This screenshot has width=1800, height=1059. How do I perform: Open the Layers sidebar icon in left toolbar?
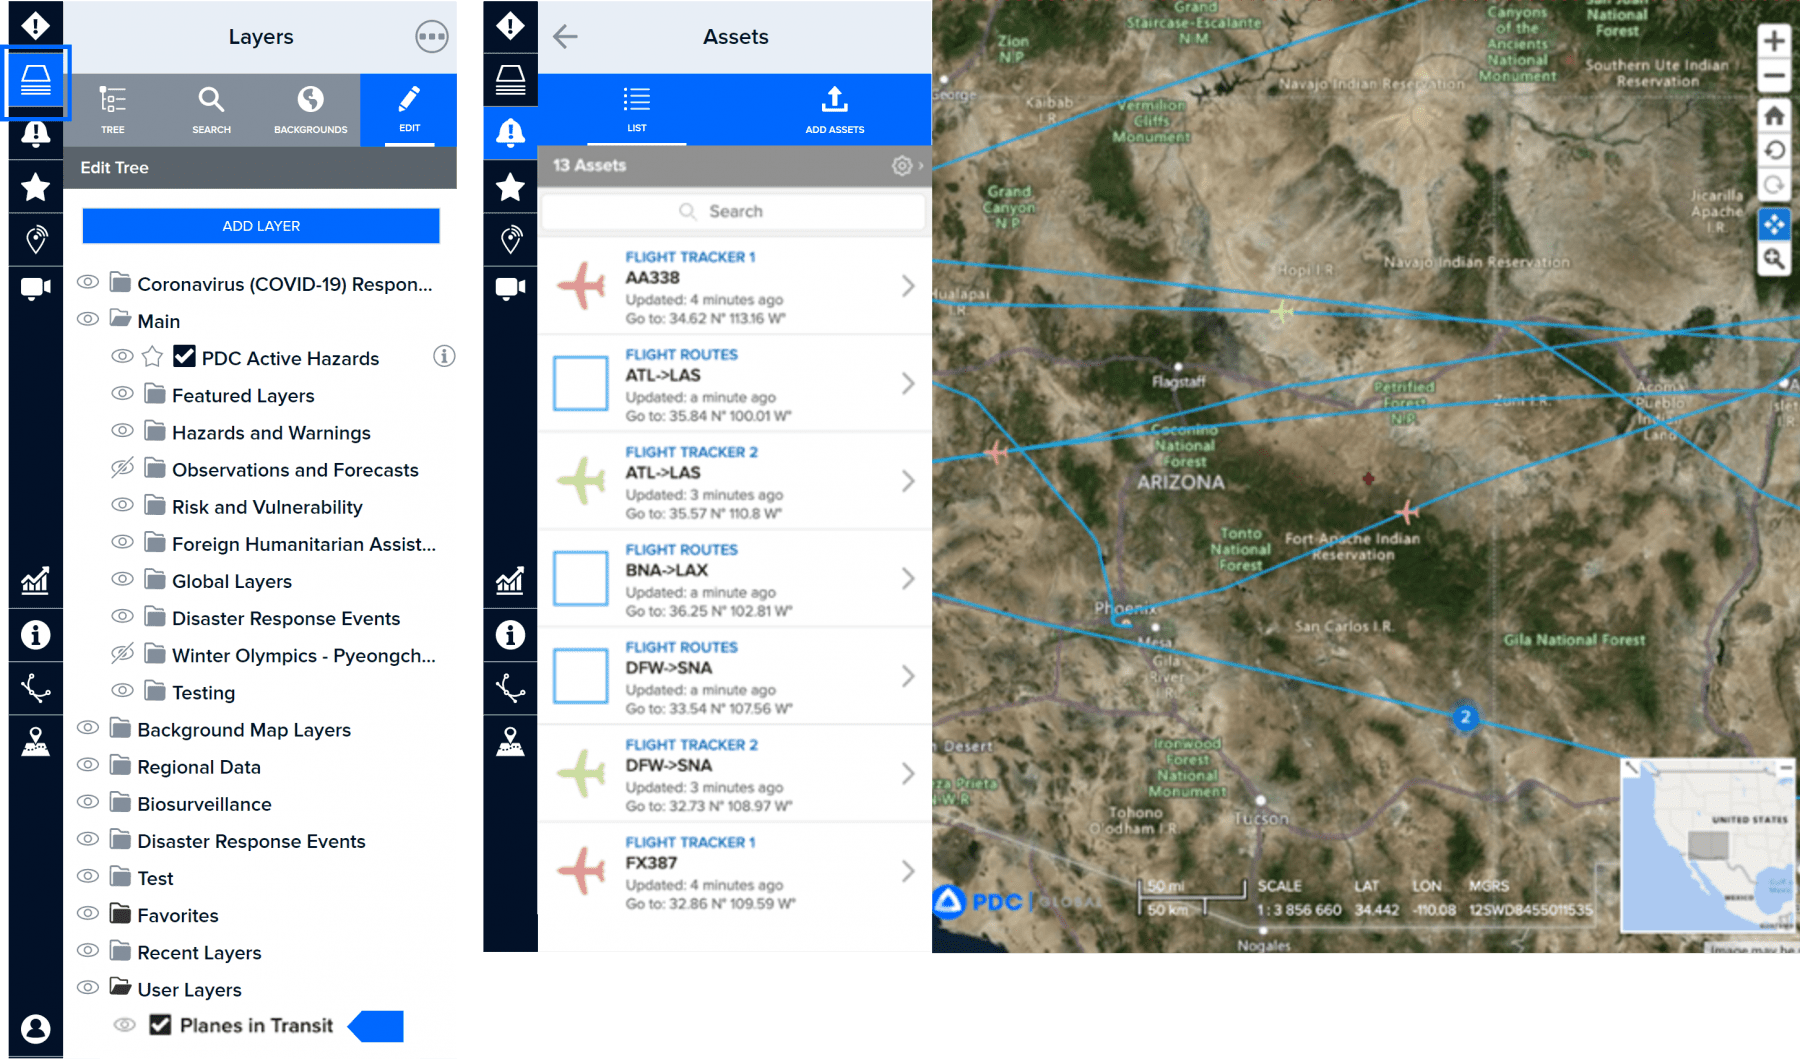click(x=36, y=81)
